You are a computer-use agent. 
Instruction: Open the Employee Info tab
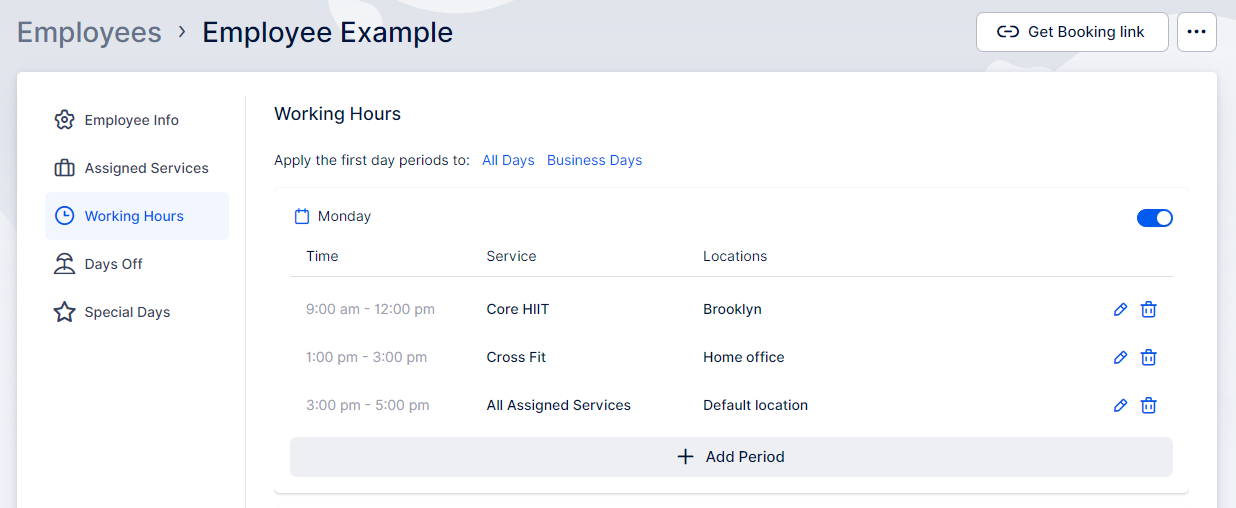137,120
